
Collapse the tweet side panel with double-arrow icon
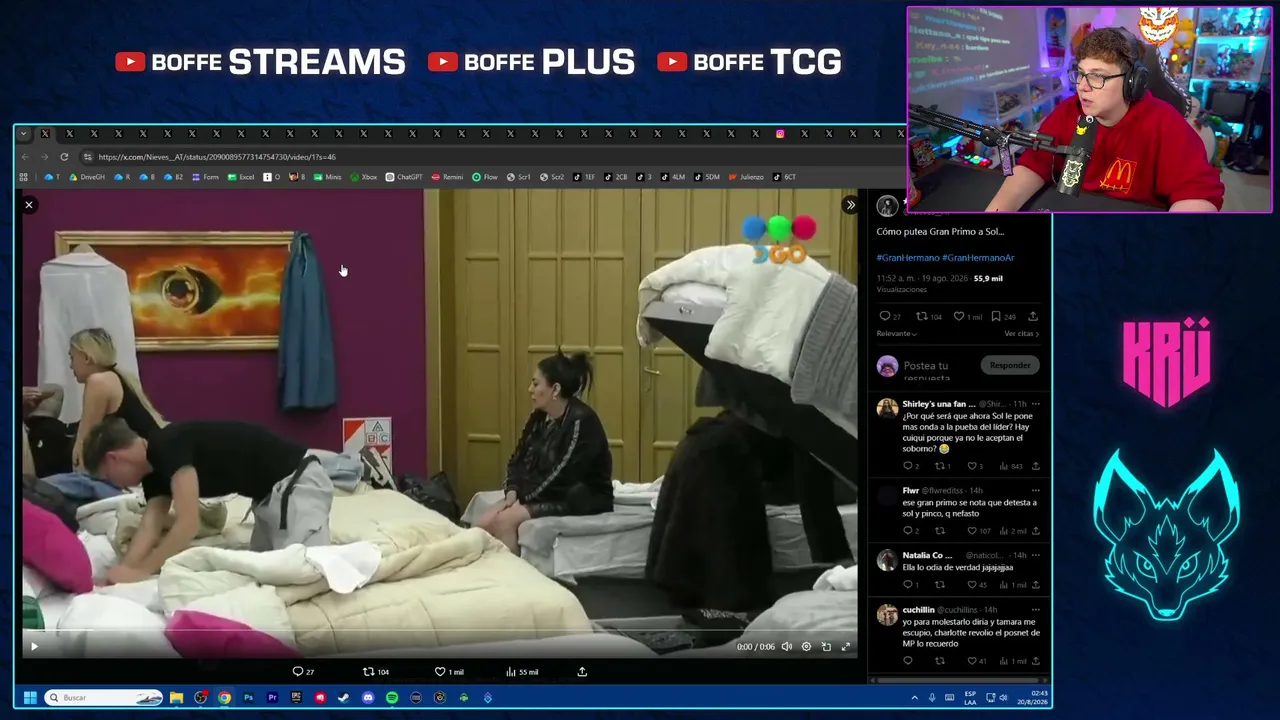(850, 205)
